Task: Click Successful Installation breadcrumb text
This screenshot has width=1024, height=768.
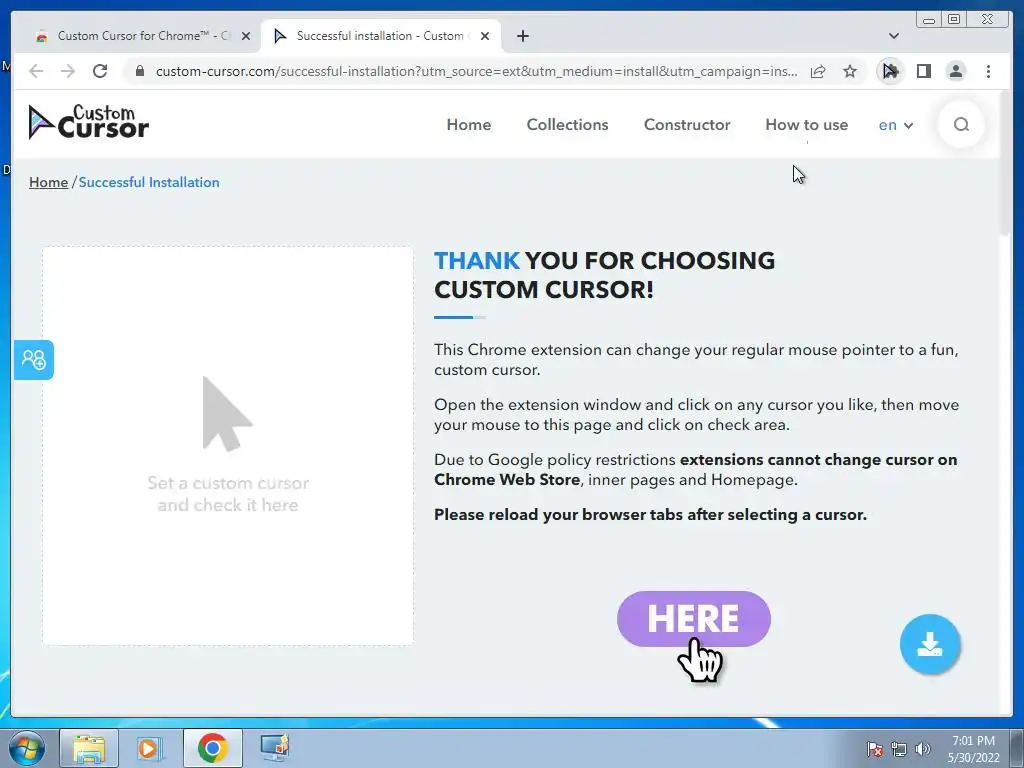Action: coord(149,182)
